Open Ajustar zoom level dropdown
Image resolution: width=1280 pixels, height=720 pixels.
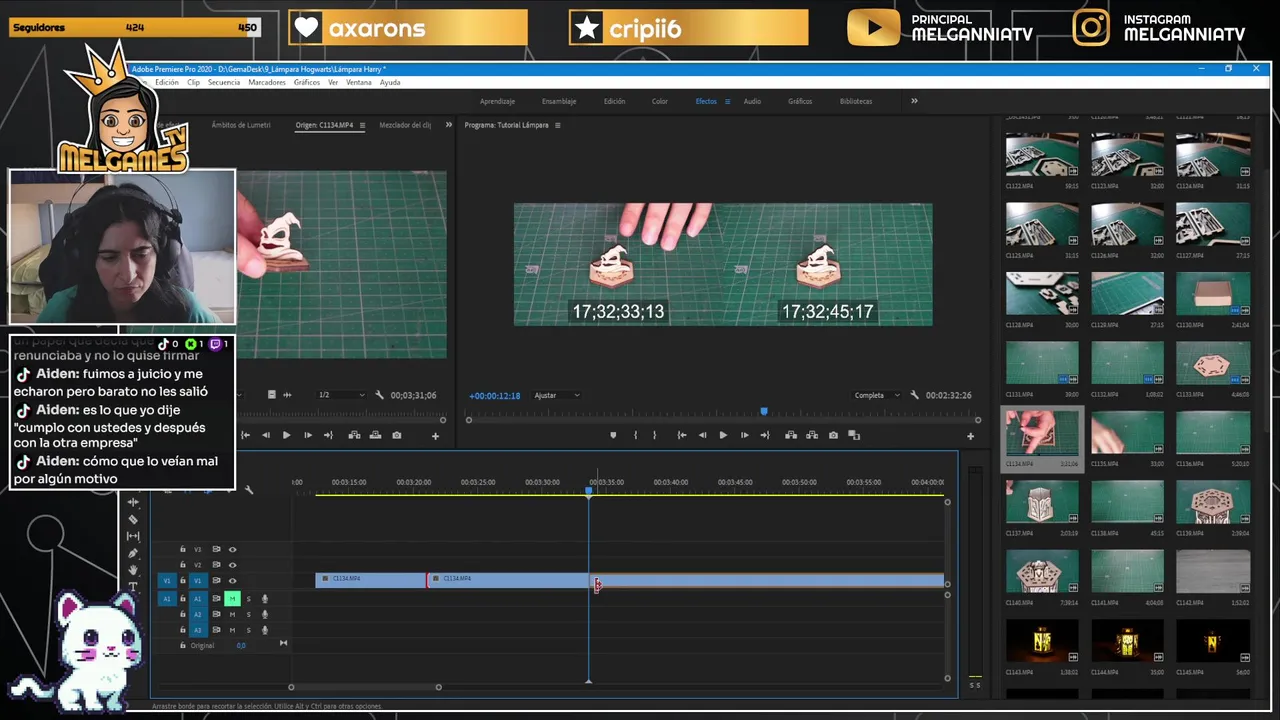[x=556, y=395]
